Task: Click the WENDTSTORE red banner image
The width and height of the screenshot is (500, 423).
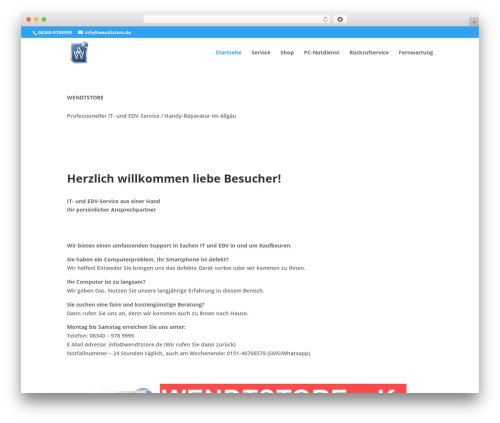Action: 283,388
